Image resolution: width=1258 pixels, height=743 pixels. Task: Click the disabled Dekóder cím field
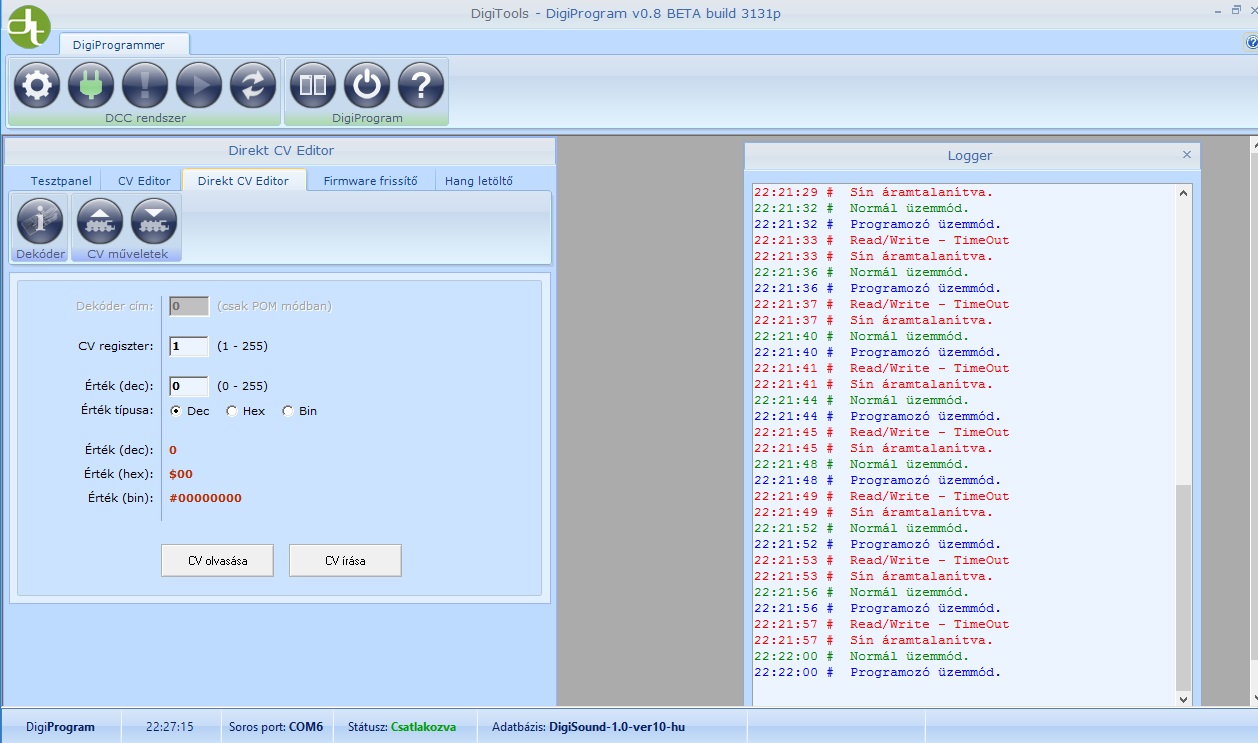coord(189,306)
